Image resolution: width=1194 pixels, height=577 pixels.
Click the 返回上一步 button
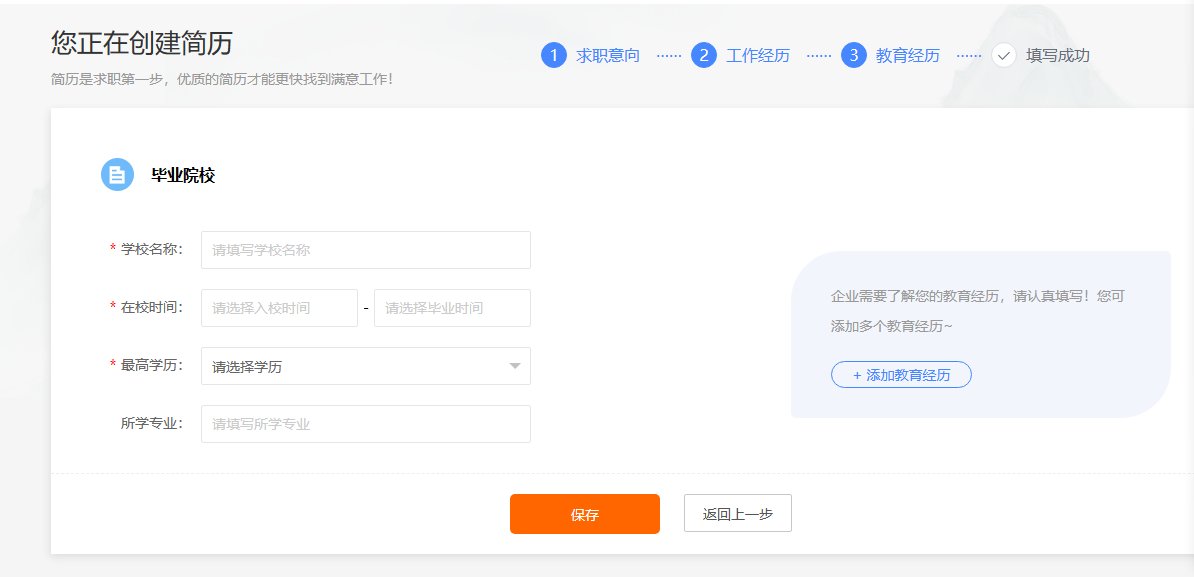[737, 512]
